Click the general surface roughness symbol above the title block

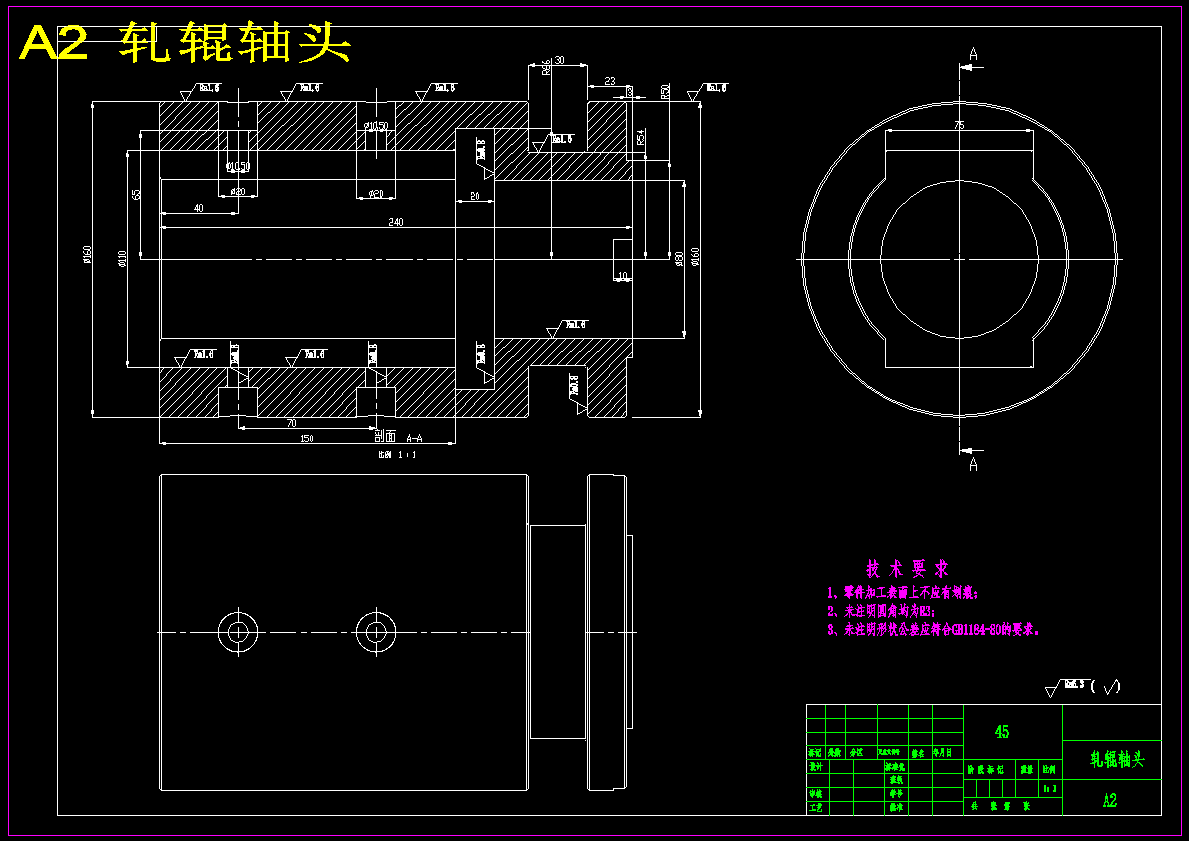(x=1082, y=687)
